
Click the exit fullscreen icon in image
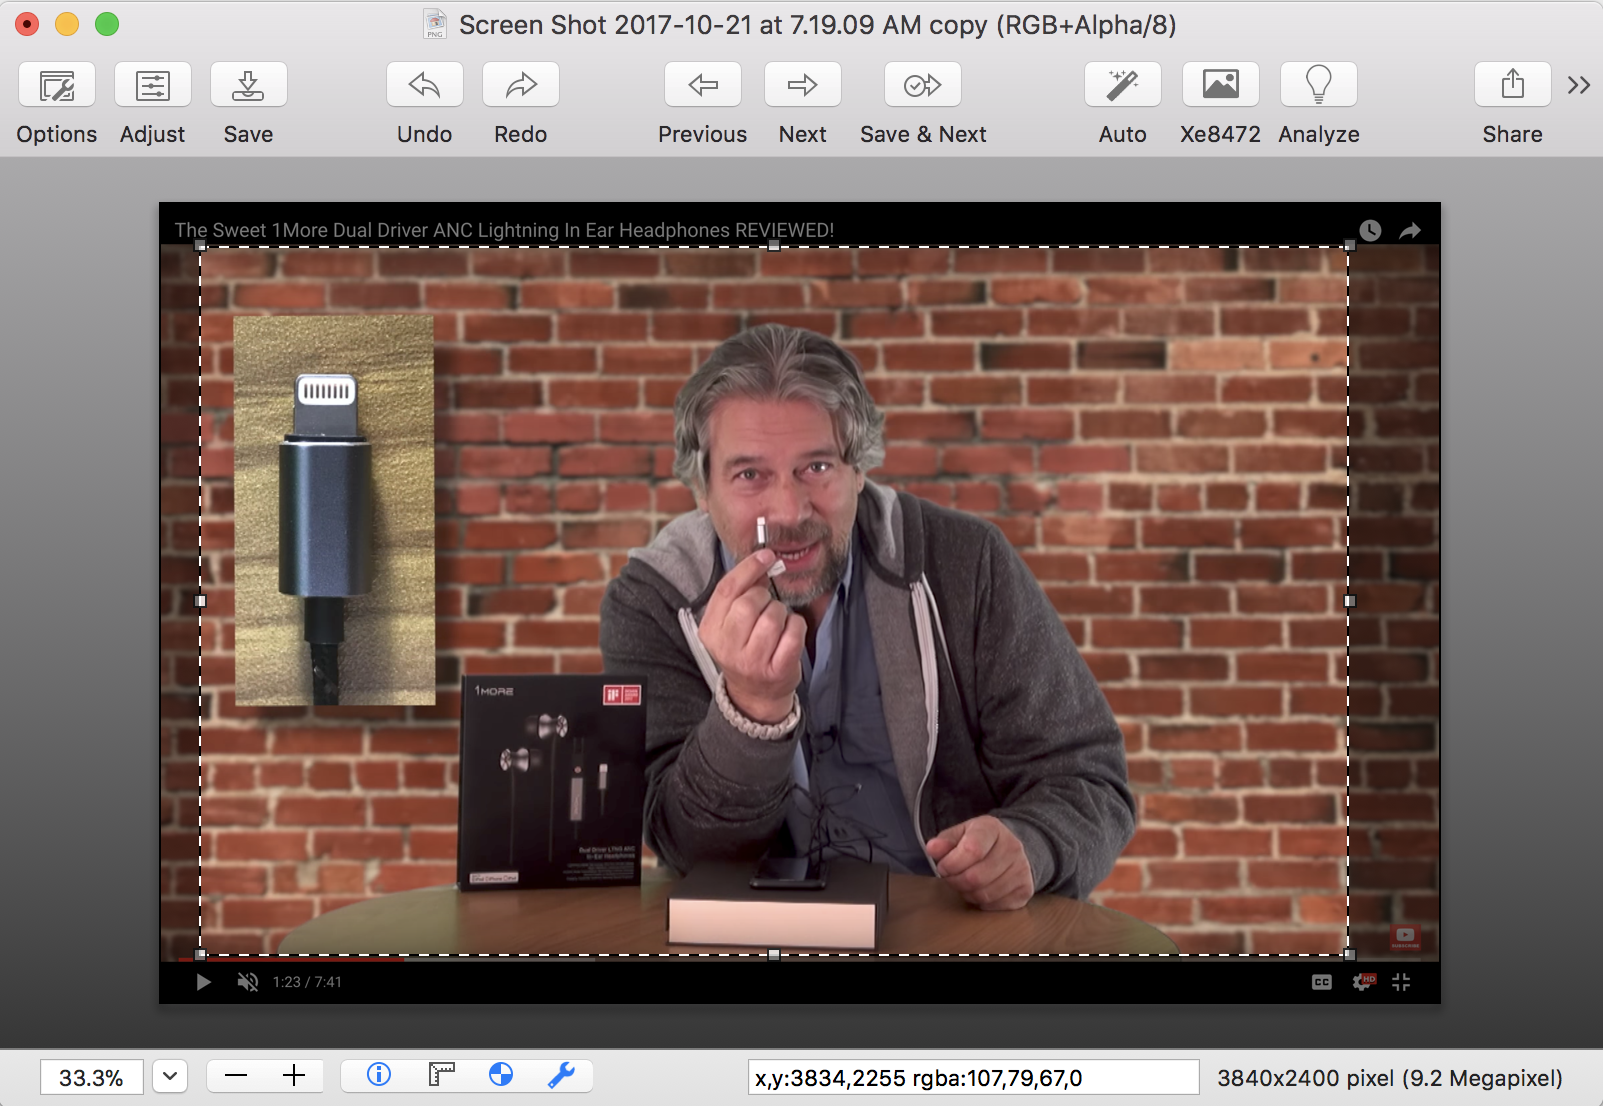(x=1401, y=982)
